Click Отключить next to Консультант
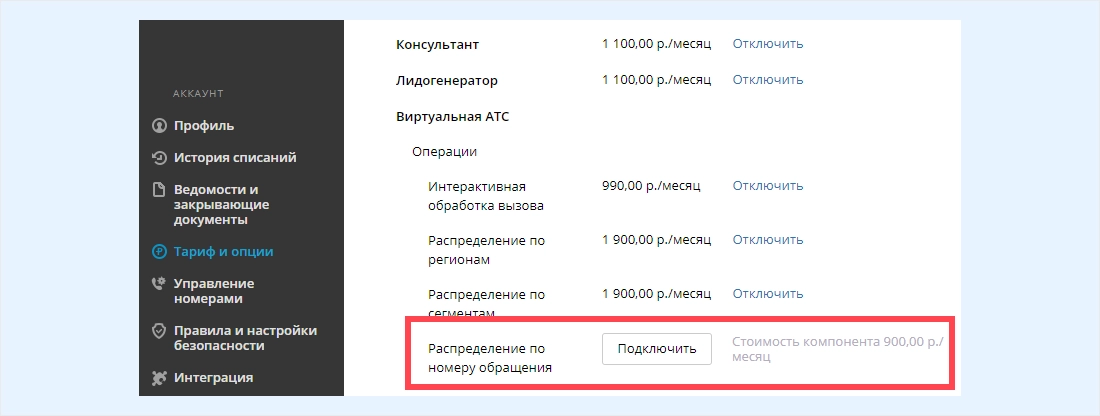This screenshot has height=416, width=1100. pyautogui.click(x=768, y=43)
